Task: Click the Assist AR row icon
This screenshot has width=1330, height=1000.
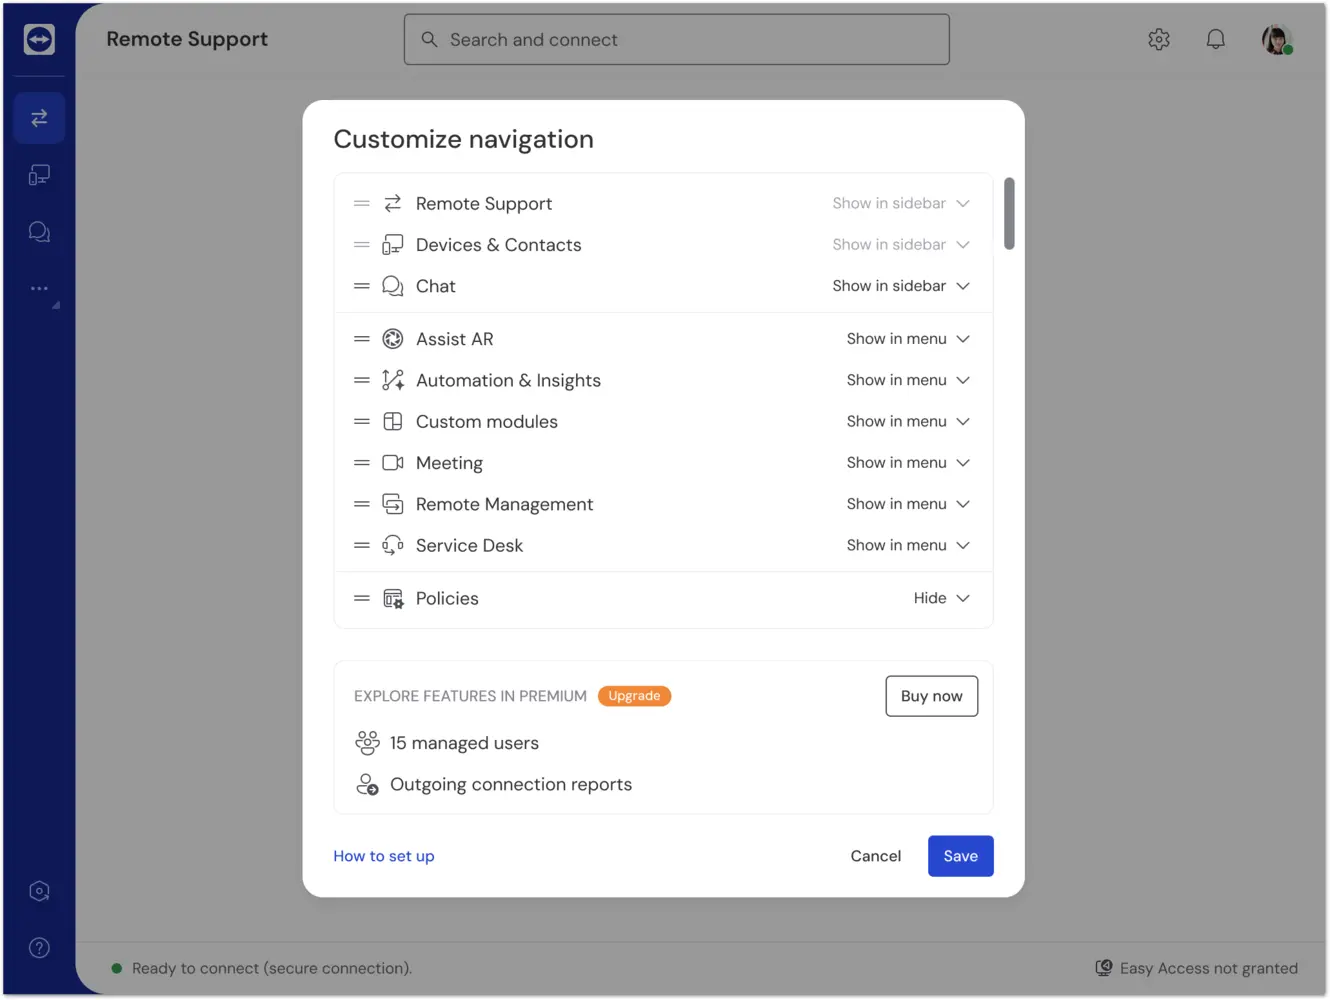Action: tap(393, 339)
